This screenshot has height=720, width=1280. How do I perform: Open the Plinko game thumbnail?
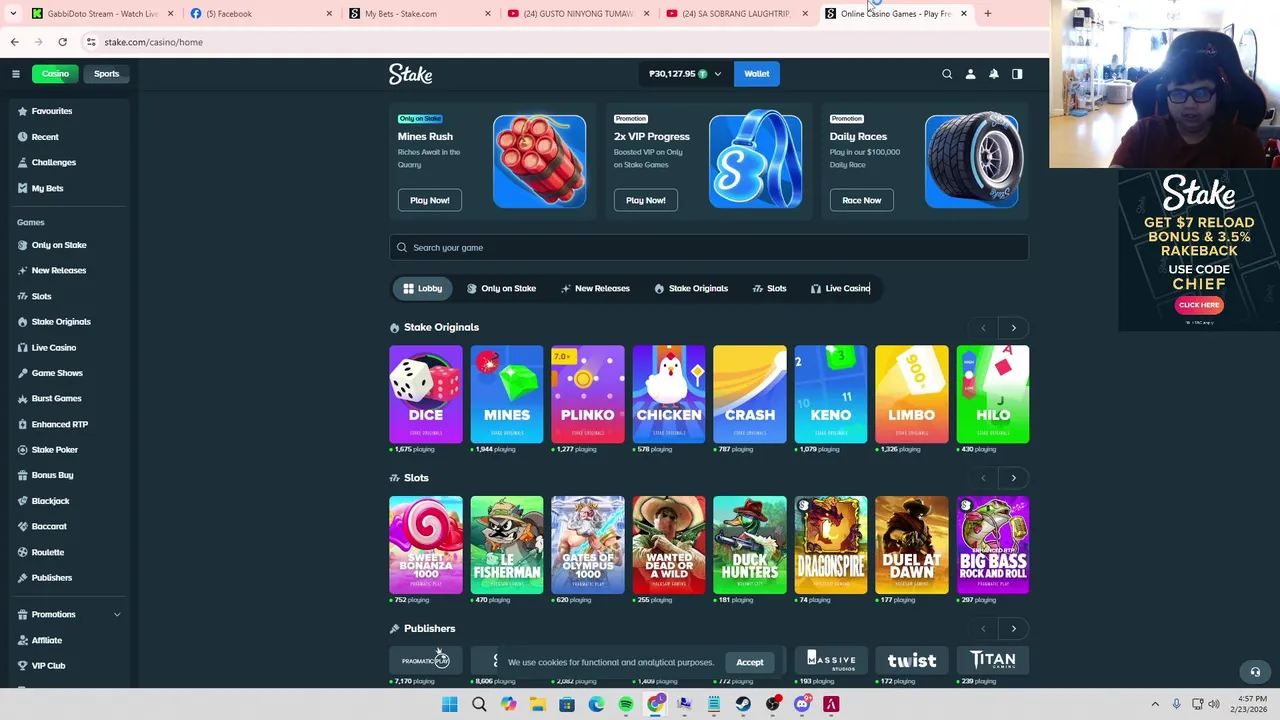tap(588, 394)
